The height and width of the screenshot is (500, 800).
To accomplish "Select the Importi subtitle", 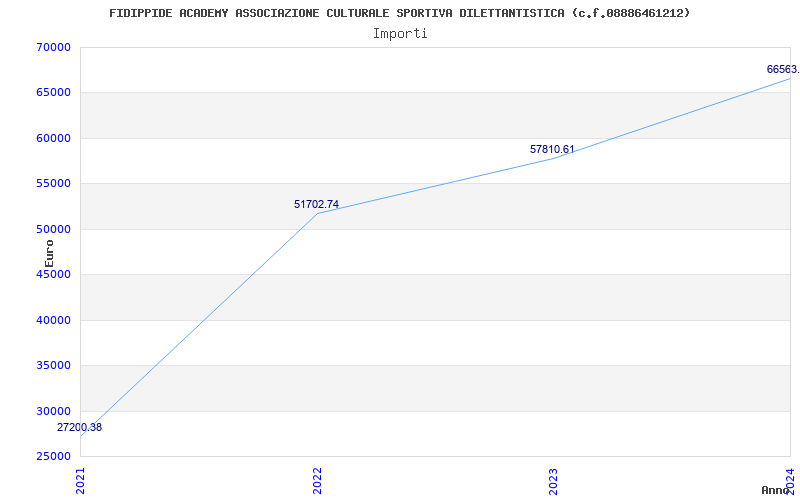I will click(400, 34).
